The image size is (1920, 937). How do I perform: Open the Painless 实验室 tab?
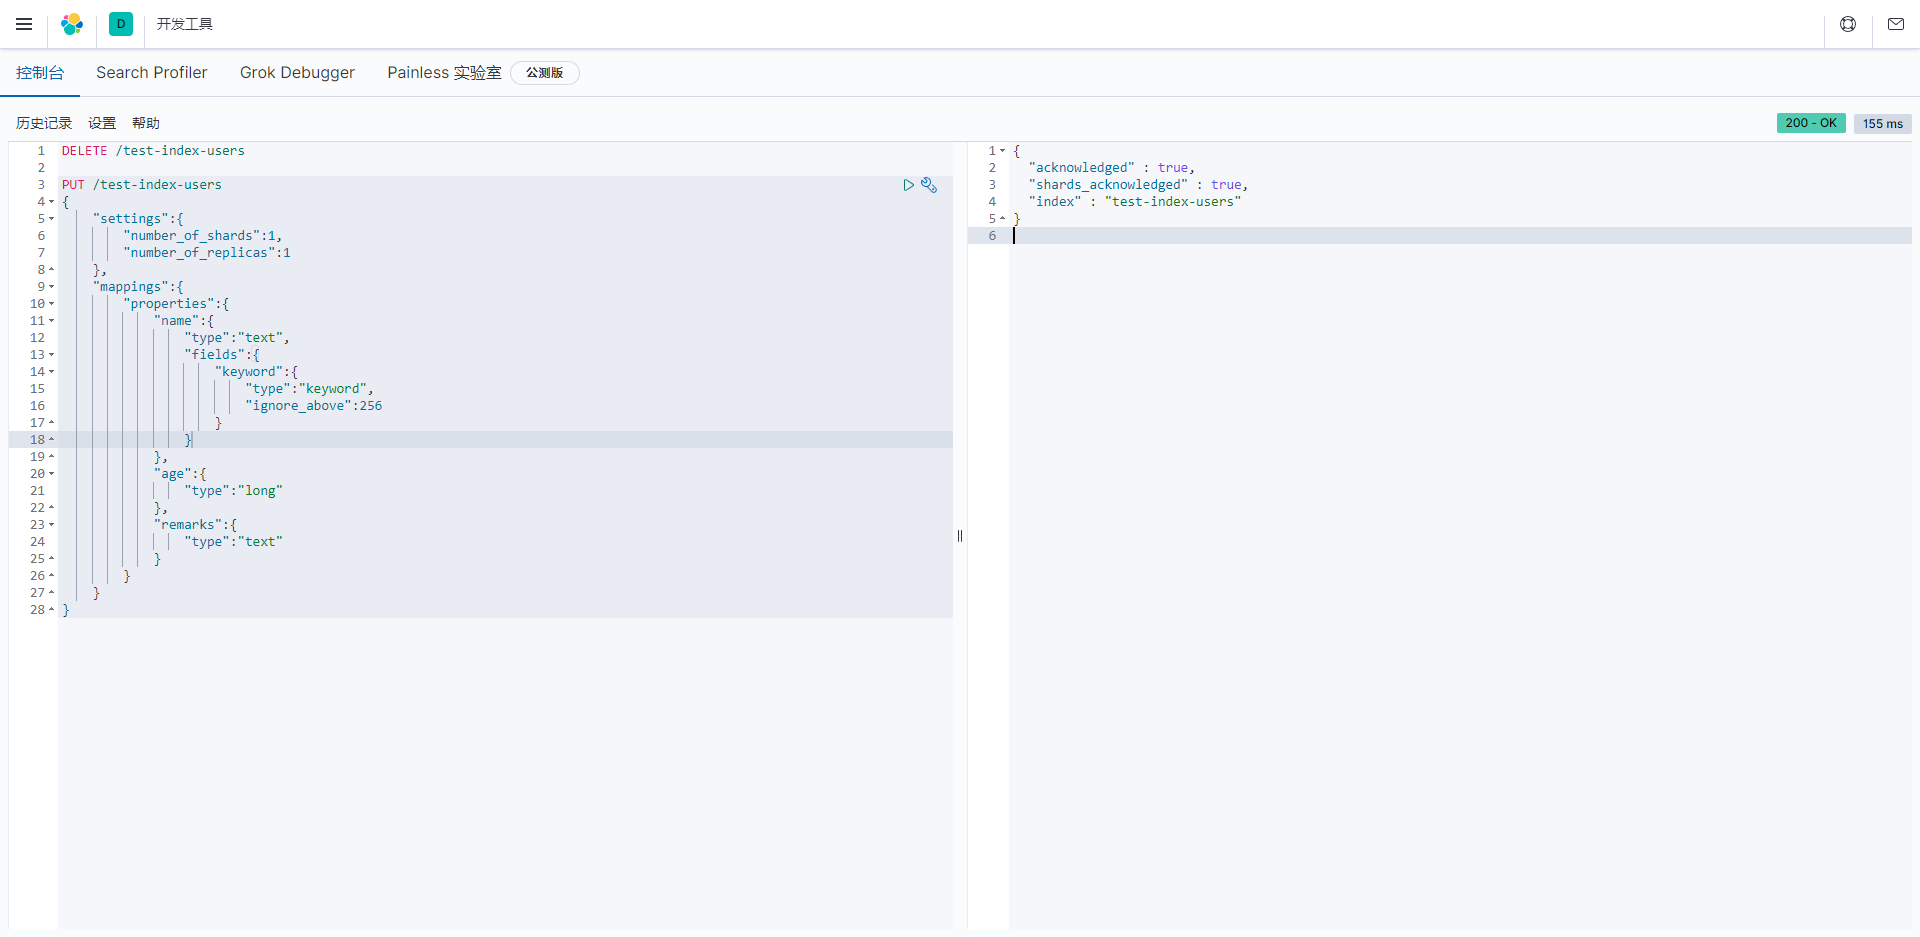(444, 73)
